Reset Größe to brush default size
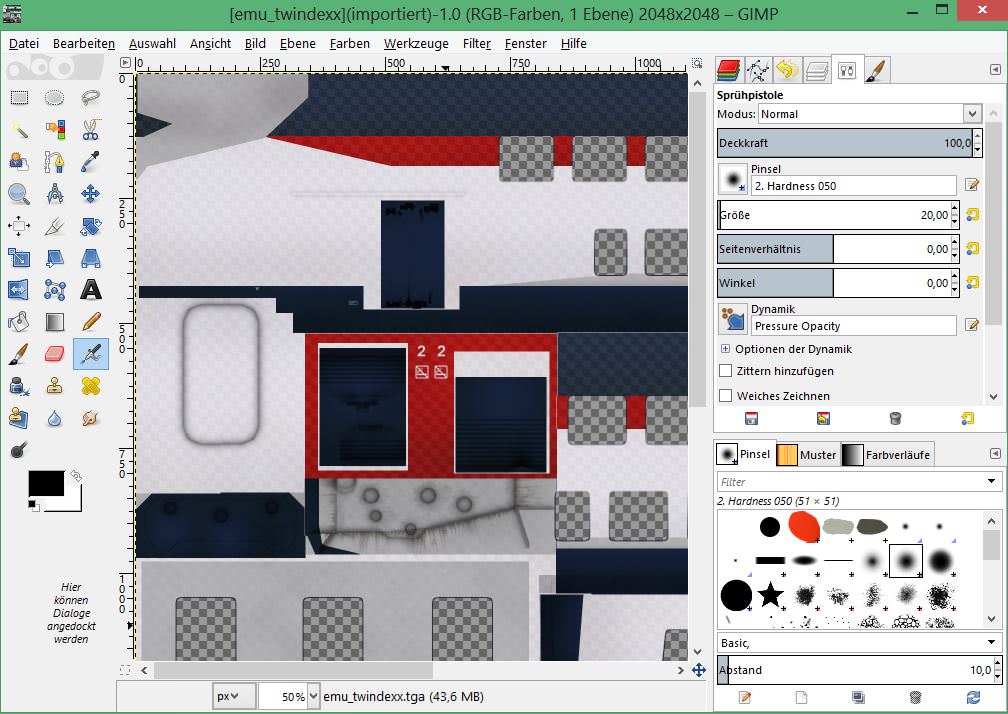 pyautogui.click(x=973, y=215)
